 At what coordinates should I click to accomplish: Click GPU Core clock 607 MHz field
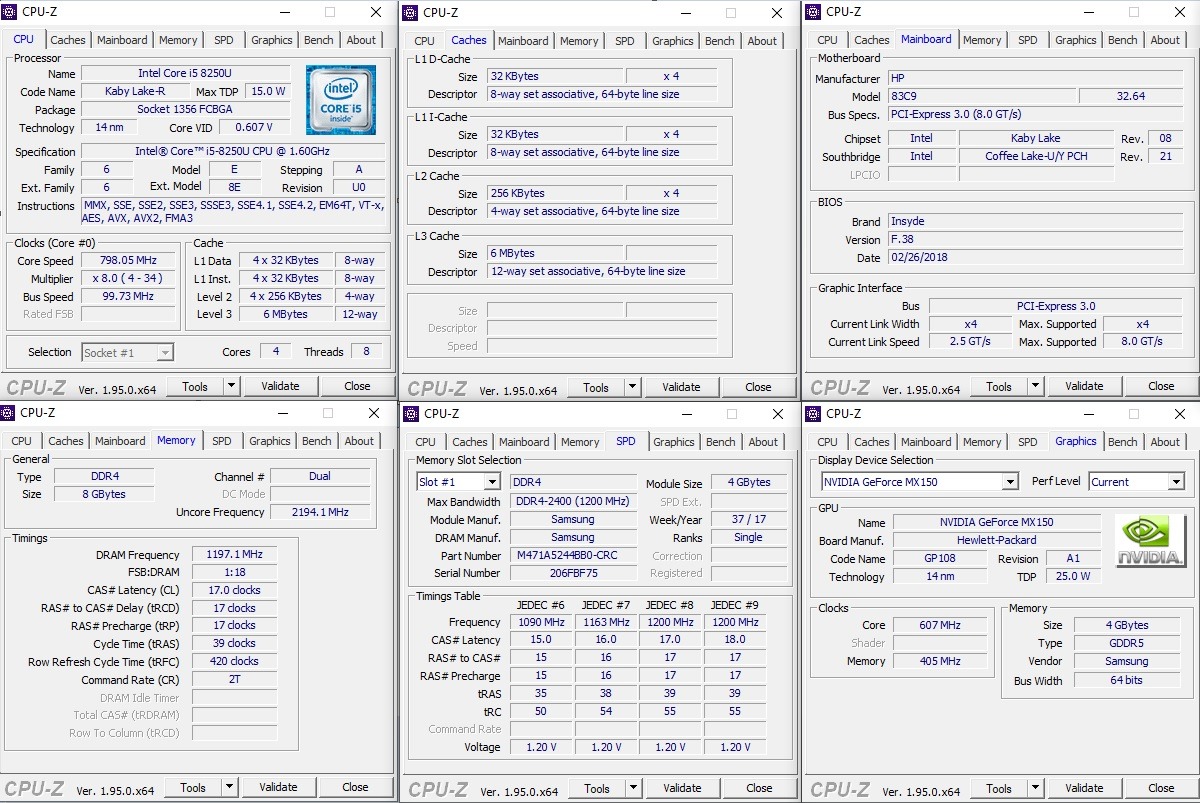[x=939, y=625]
